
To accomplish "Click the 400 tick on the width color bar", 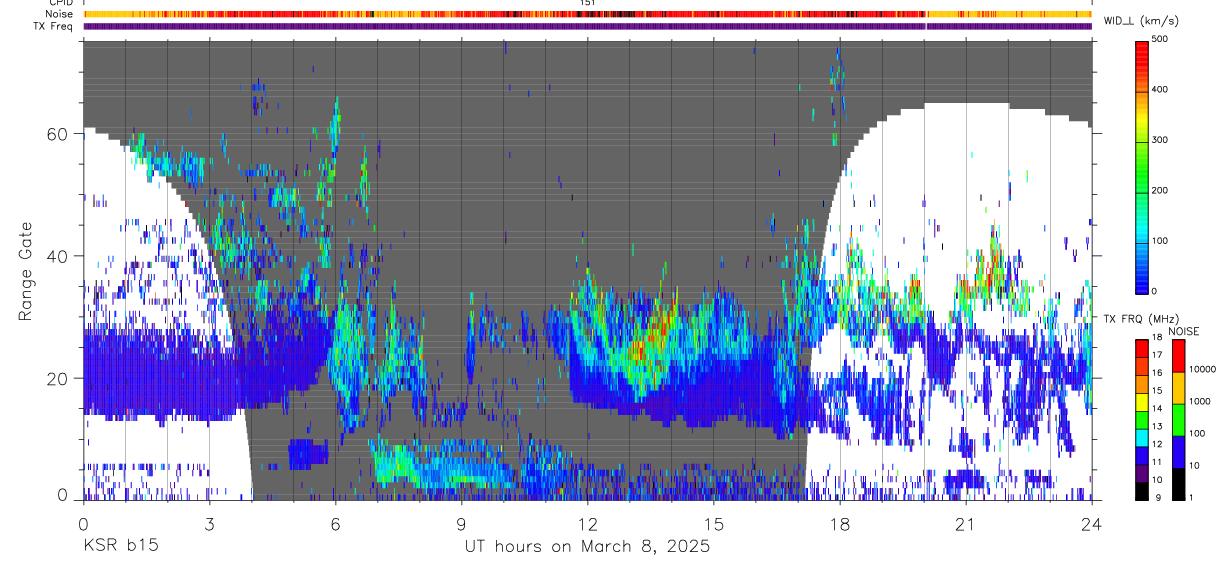I will click(x=1161, y=89).
